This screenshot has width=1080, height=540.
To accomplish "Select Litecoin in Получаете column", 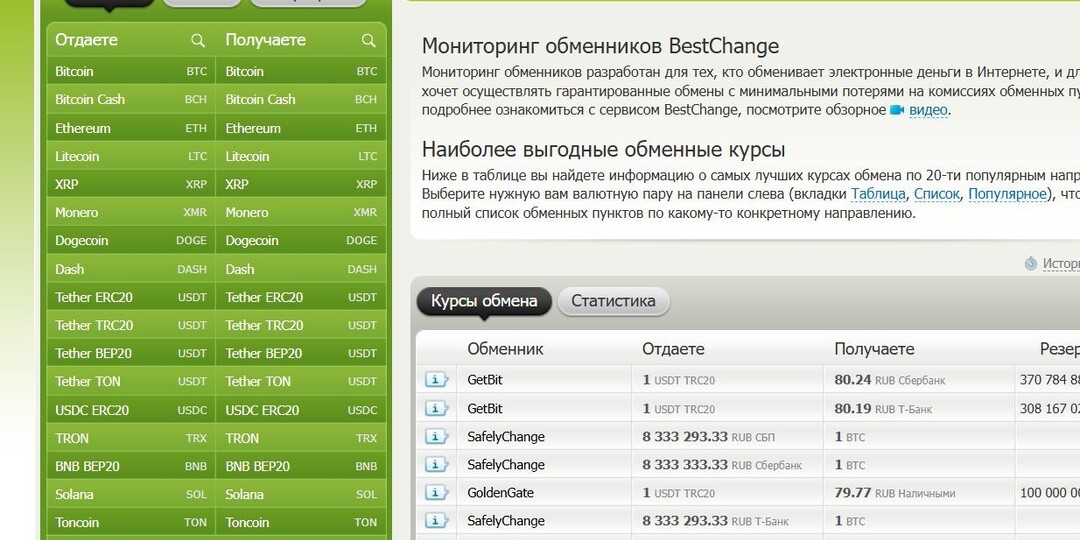I will [301, 156].
